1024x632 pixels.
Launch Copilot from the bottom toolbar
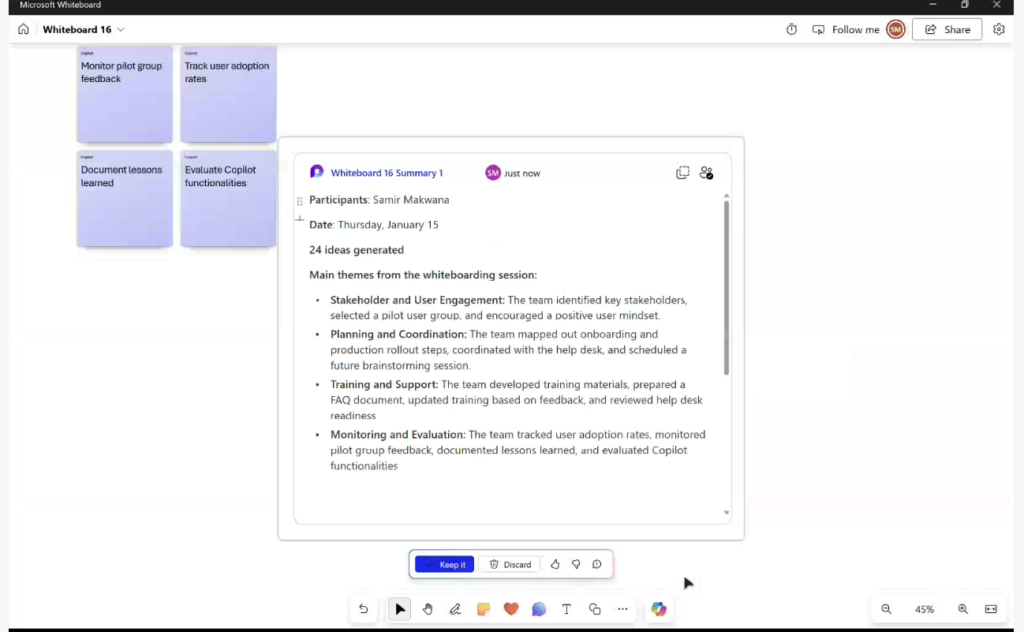click(658, 609)
